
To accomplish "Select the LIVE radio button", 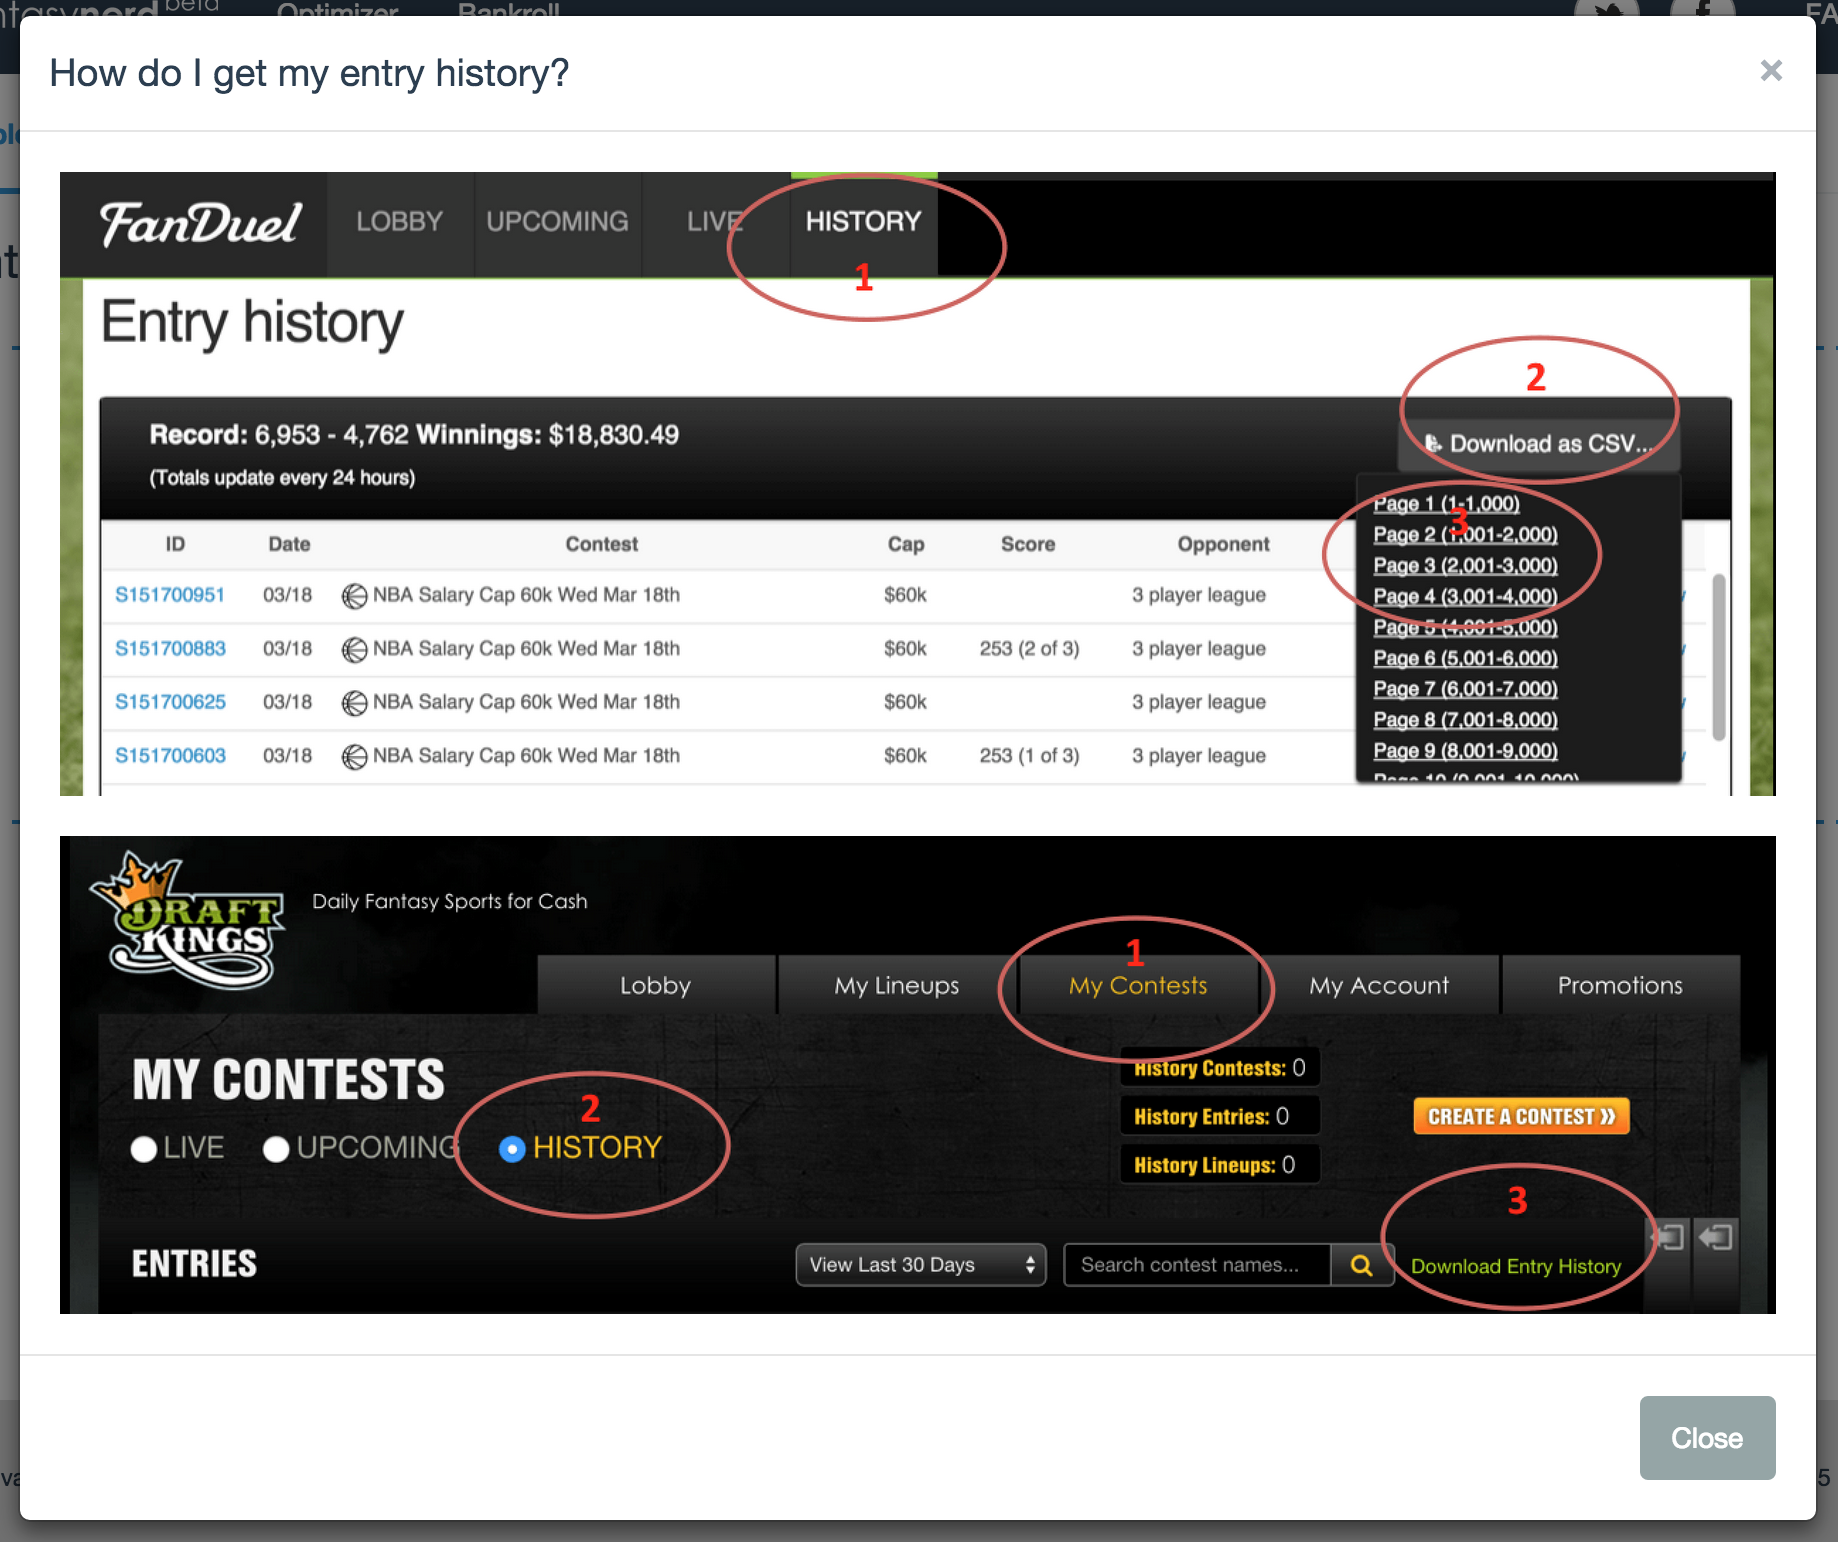I will coord(144,1149).
